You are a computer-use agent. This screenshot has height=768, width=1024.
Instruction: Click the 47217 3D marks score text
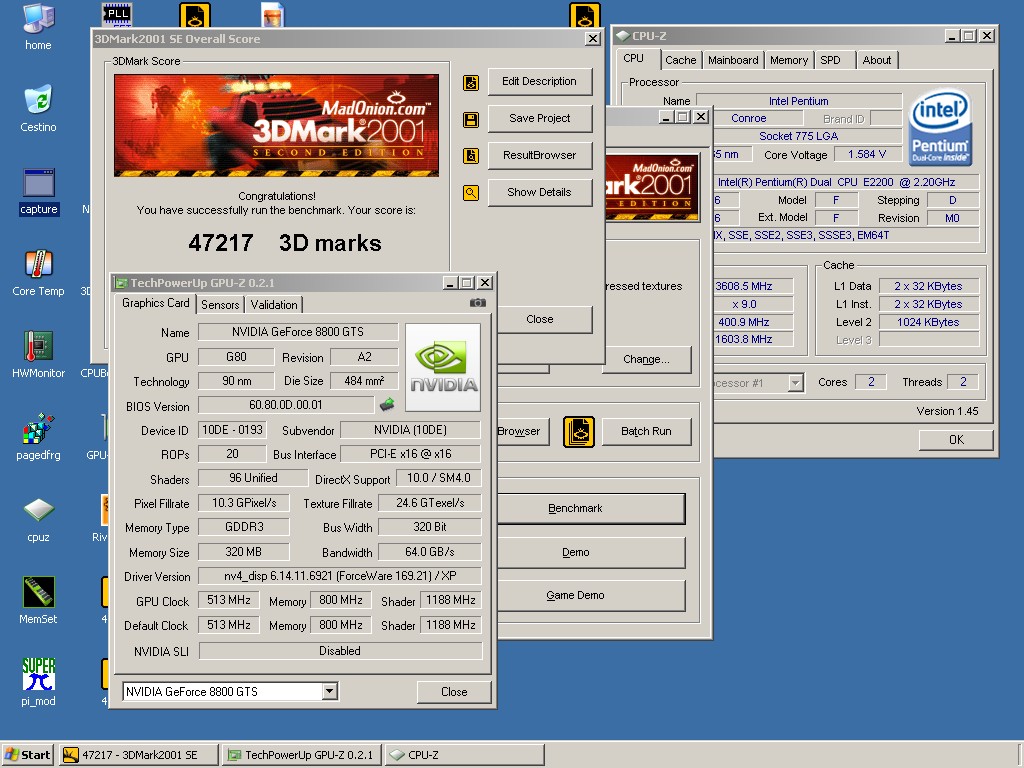285,243
